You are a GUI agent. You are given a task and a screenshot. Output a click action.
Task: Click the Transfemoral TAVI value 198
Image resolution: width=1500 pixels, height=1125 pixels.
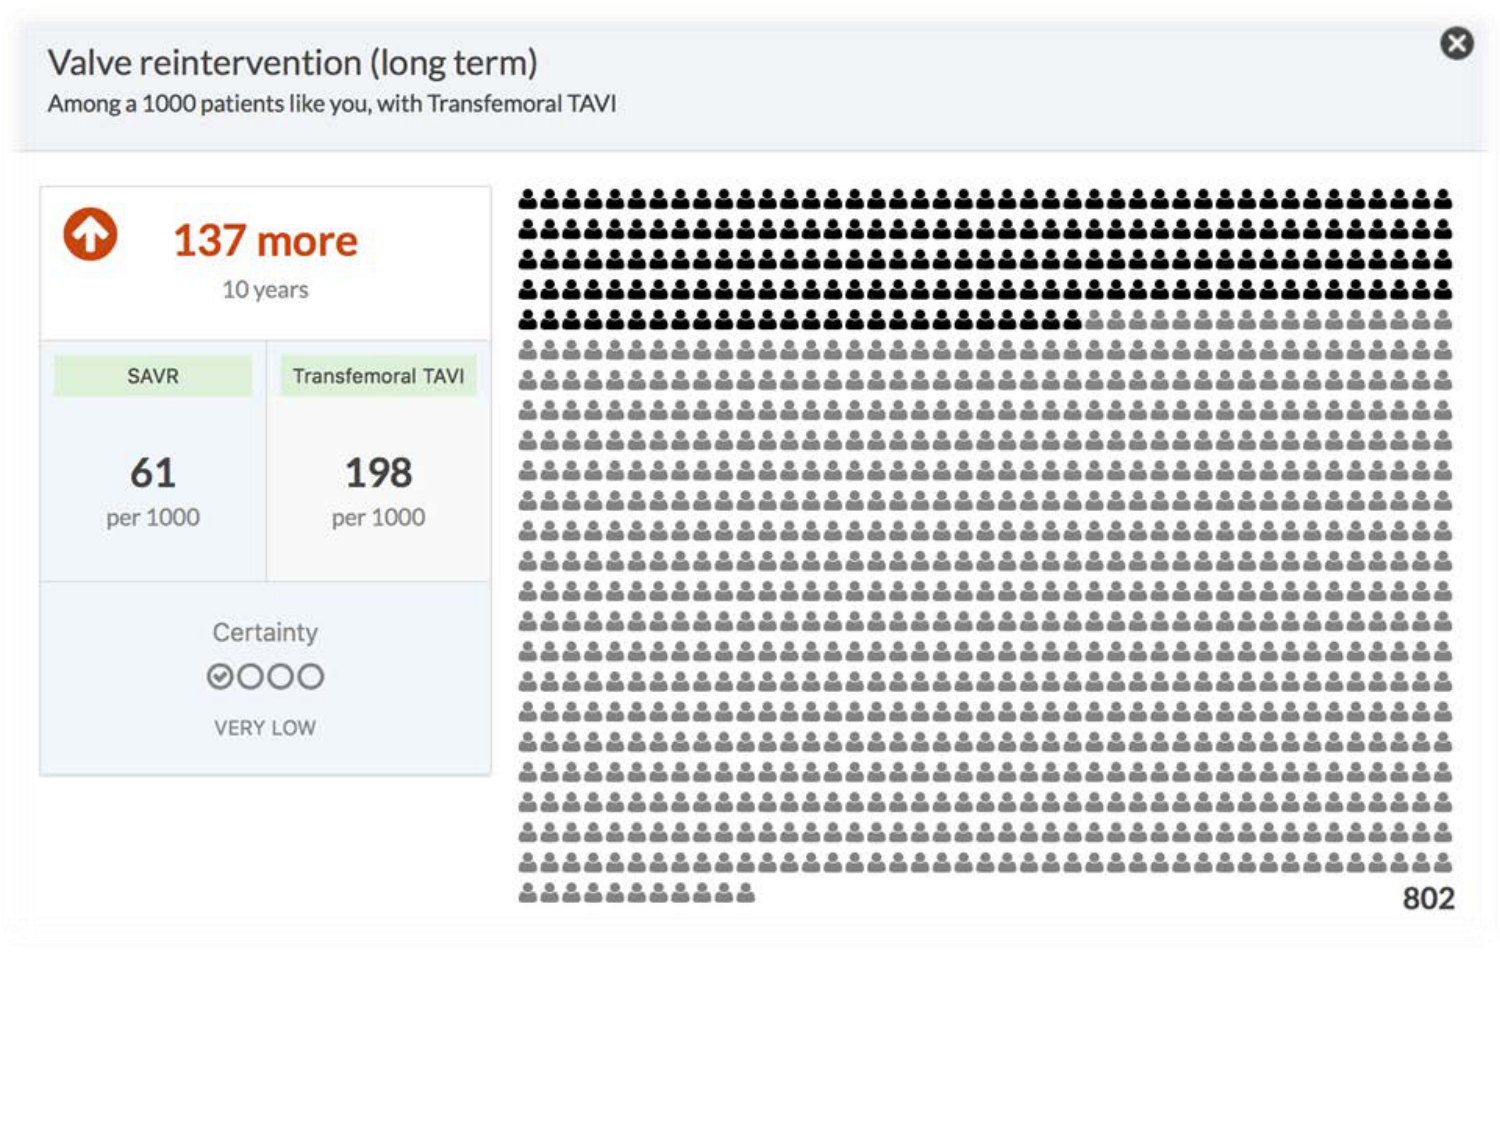(x=378, y=473)
